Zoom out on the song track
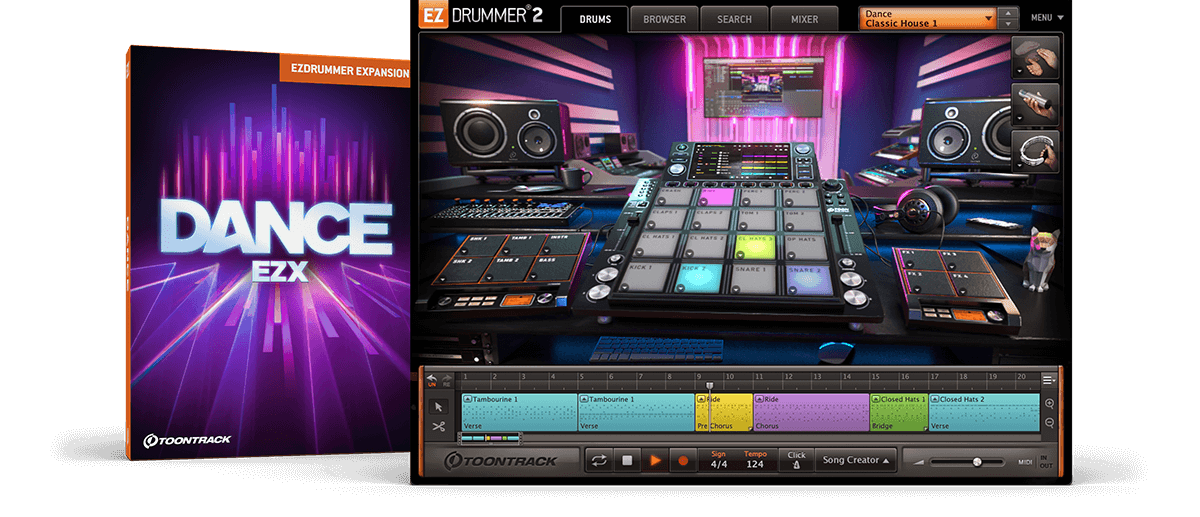Viewport: 1200px width, 517px height. 1049,422
